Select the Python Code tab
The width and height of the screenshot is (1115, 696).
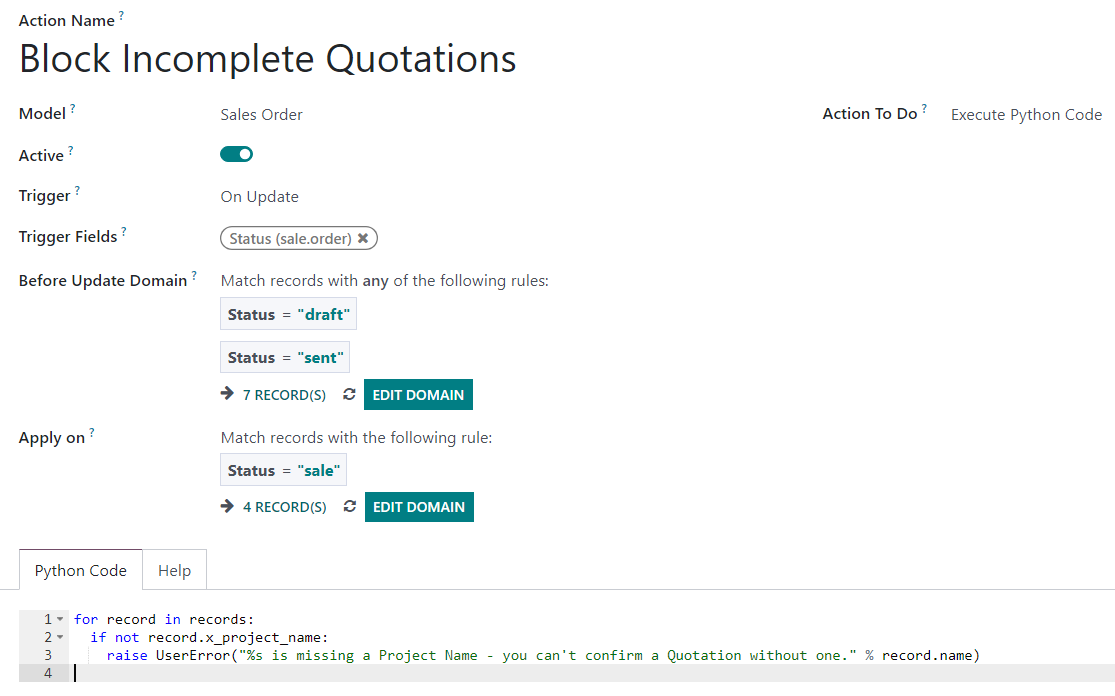coord(81,570)
